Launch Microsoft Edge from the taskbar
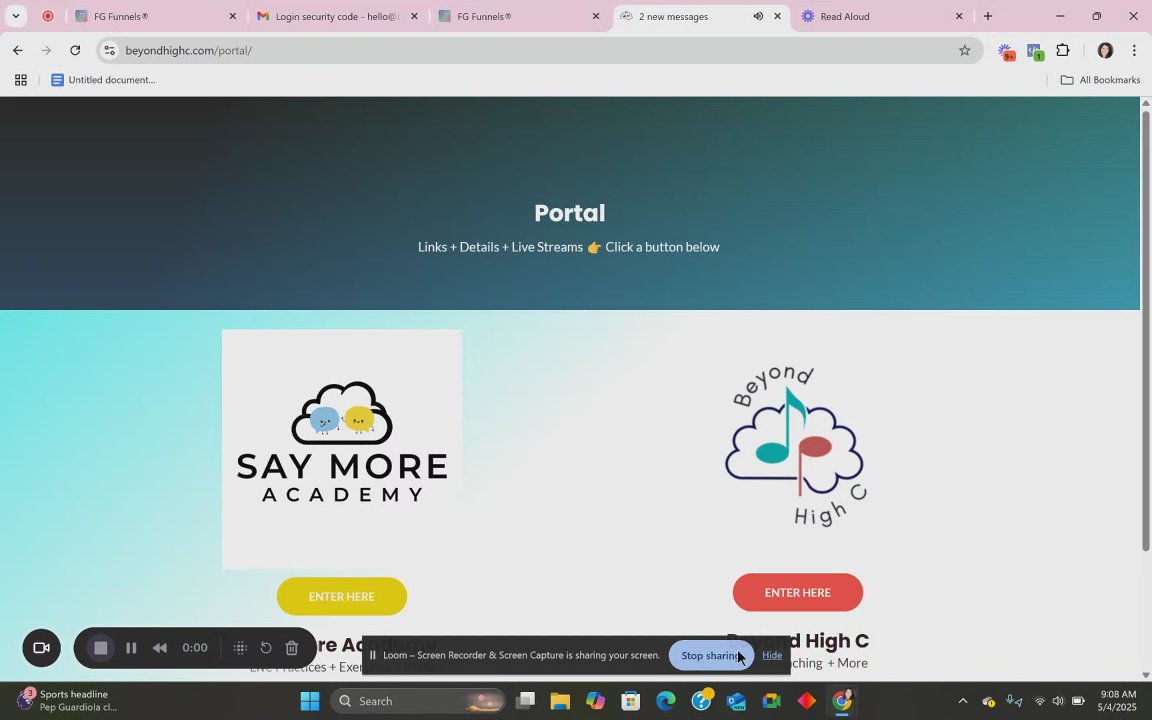This screenshot has width=1152, height=720. (x=666, y=701)
